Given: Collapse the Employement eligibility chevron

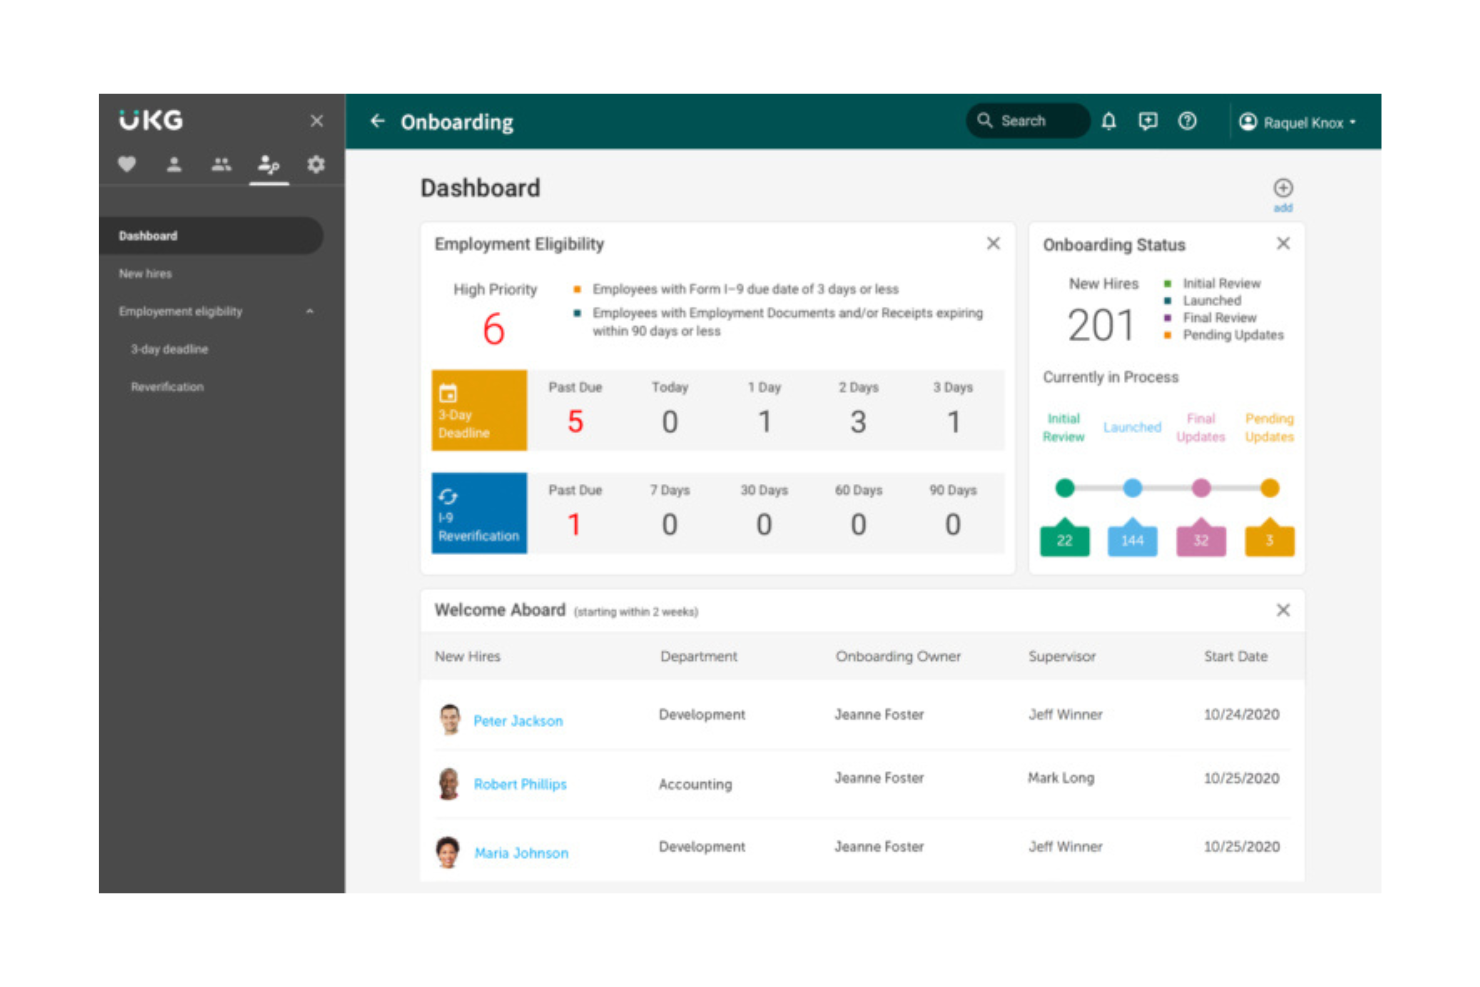Looking at the screenshot, I should point(310,311).
